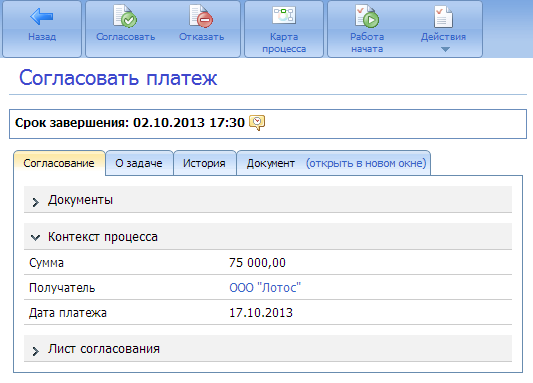Open the Действия dropdown arrow
533x383 pixels.
tap(445, 50)
